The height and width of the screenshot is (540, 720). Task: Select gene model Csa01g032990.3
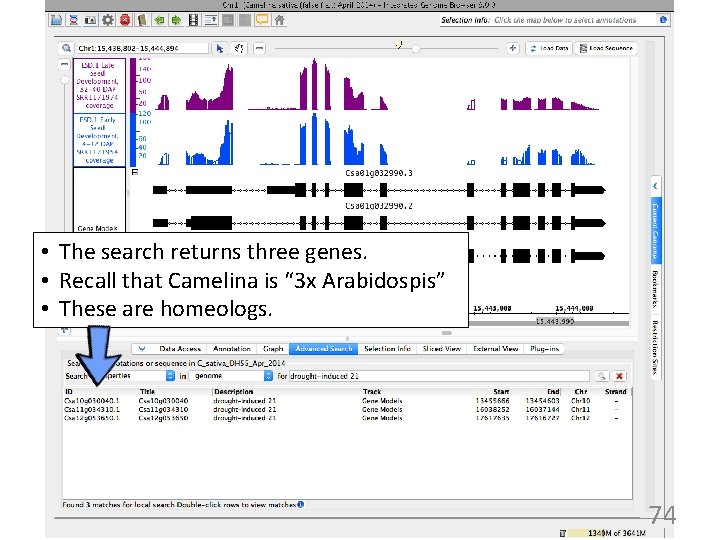[379, 190]
